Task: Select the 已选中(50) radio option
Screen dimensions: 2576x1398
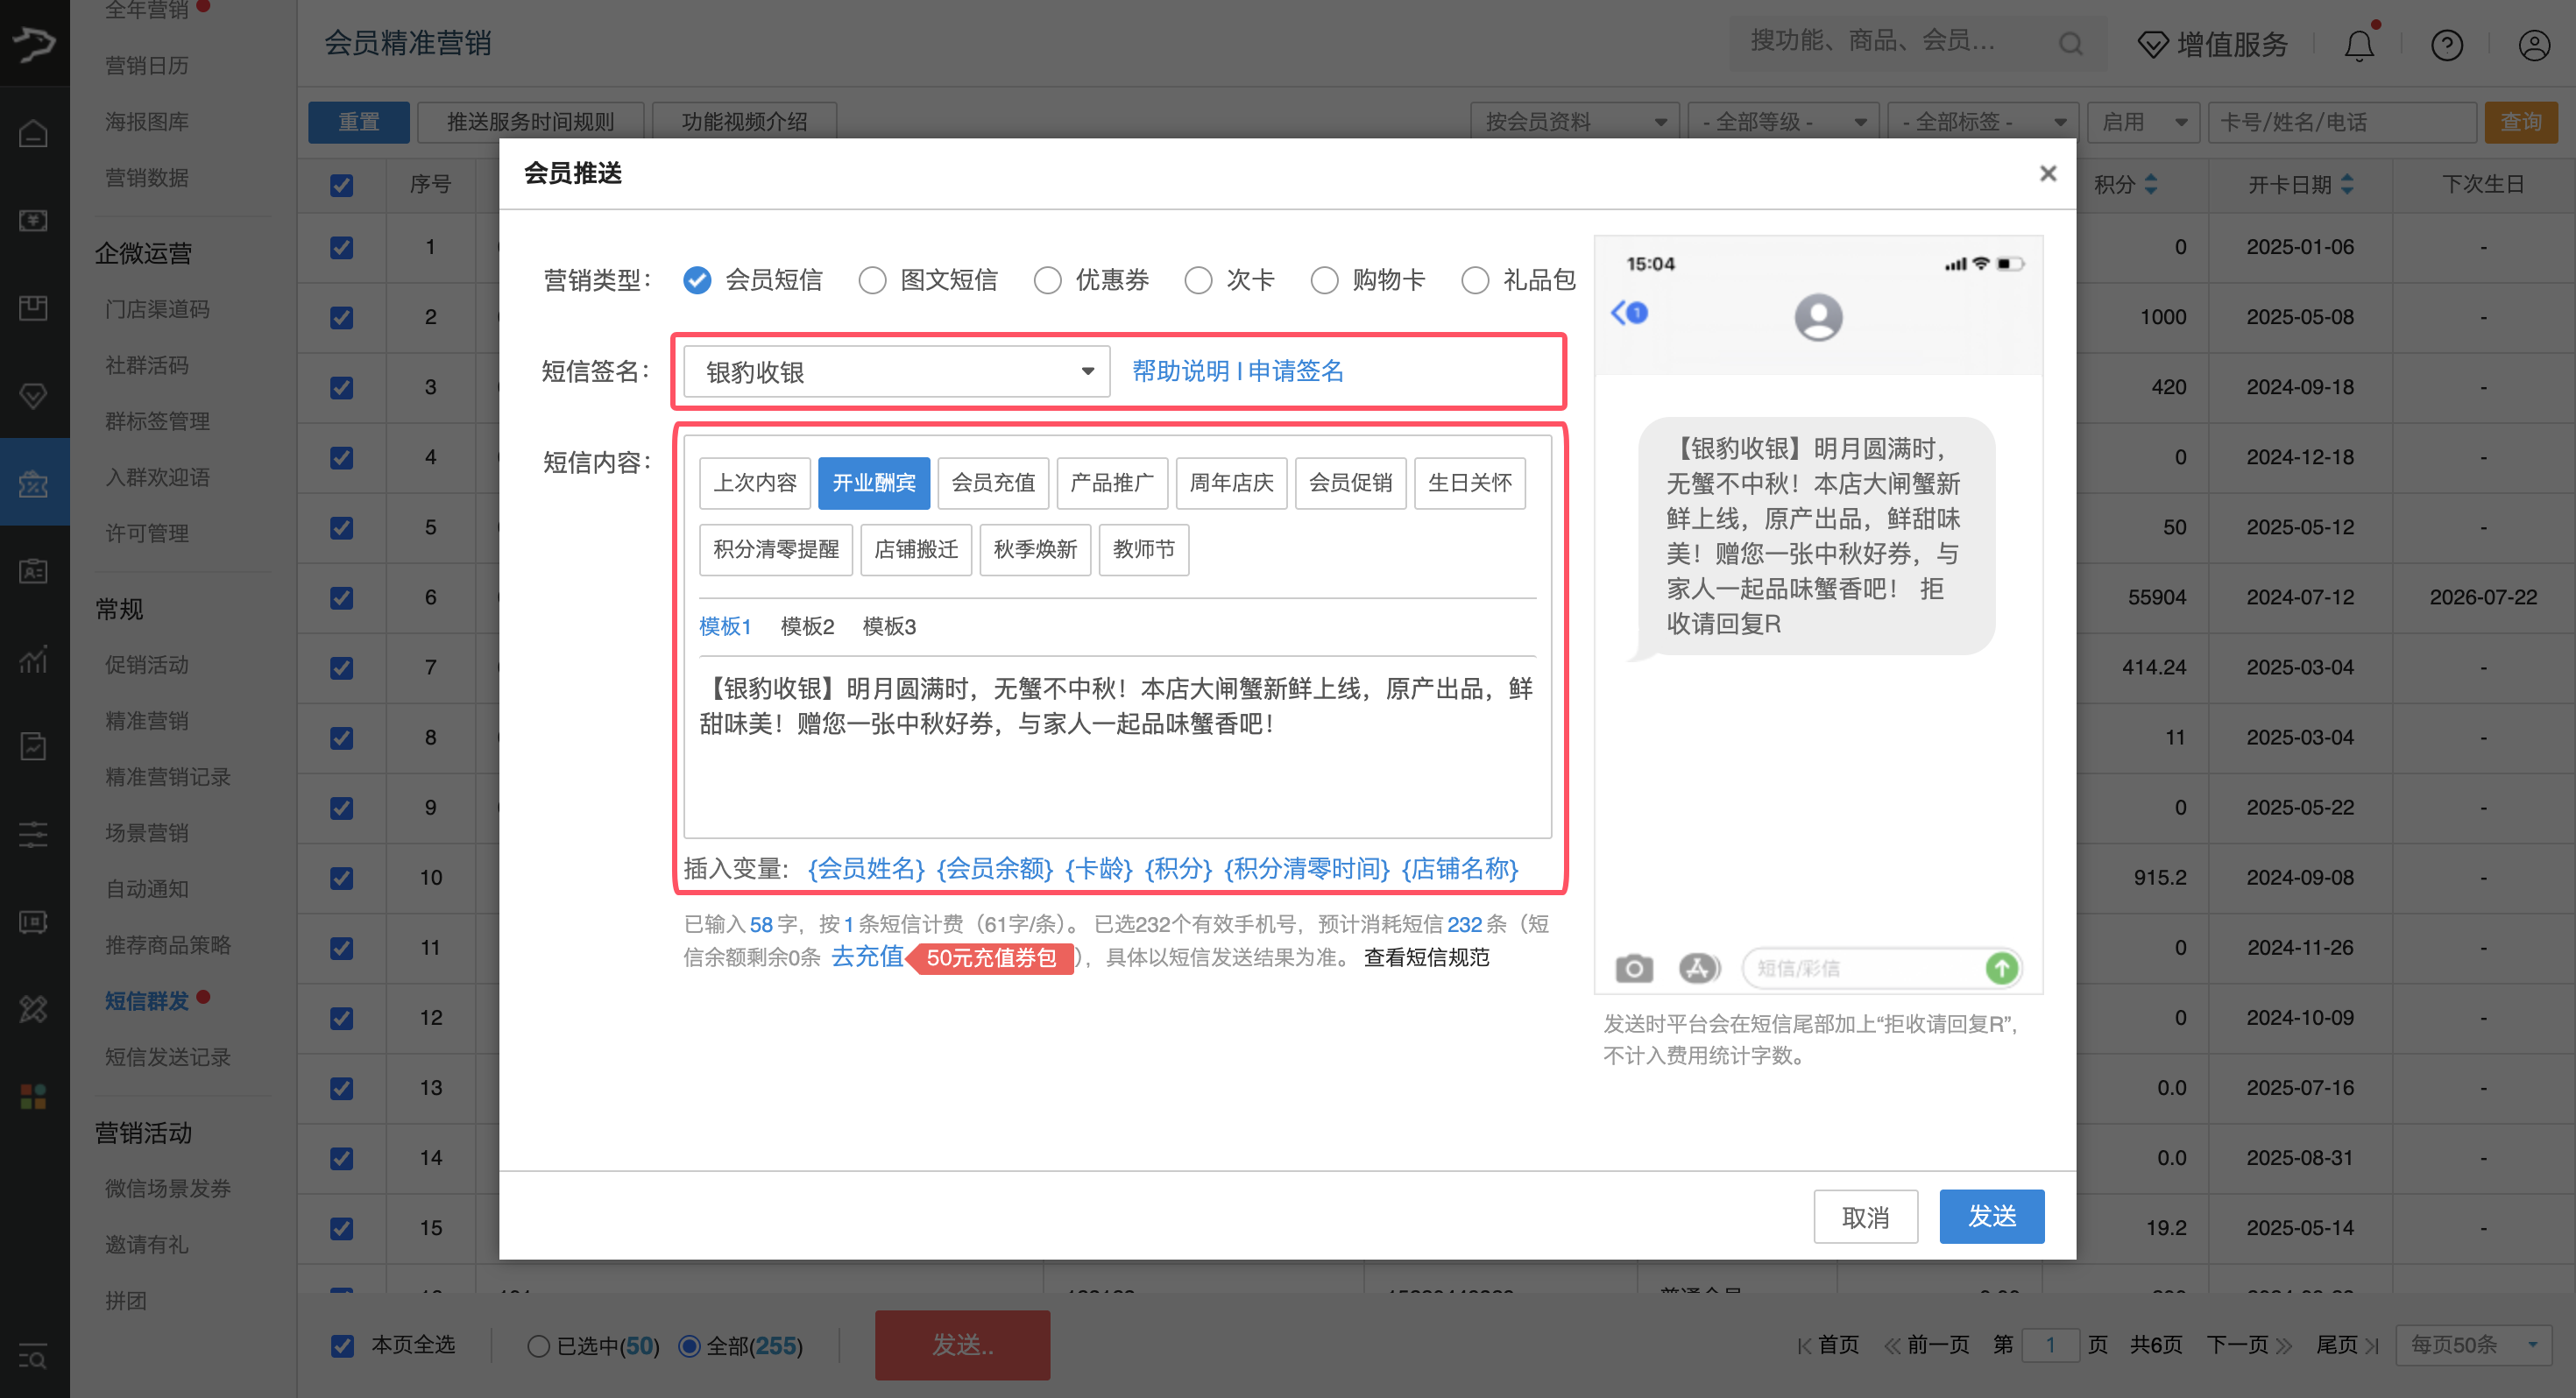Action: (x=539, y=1346)
